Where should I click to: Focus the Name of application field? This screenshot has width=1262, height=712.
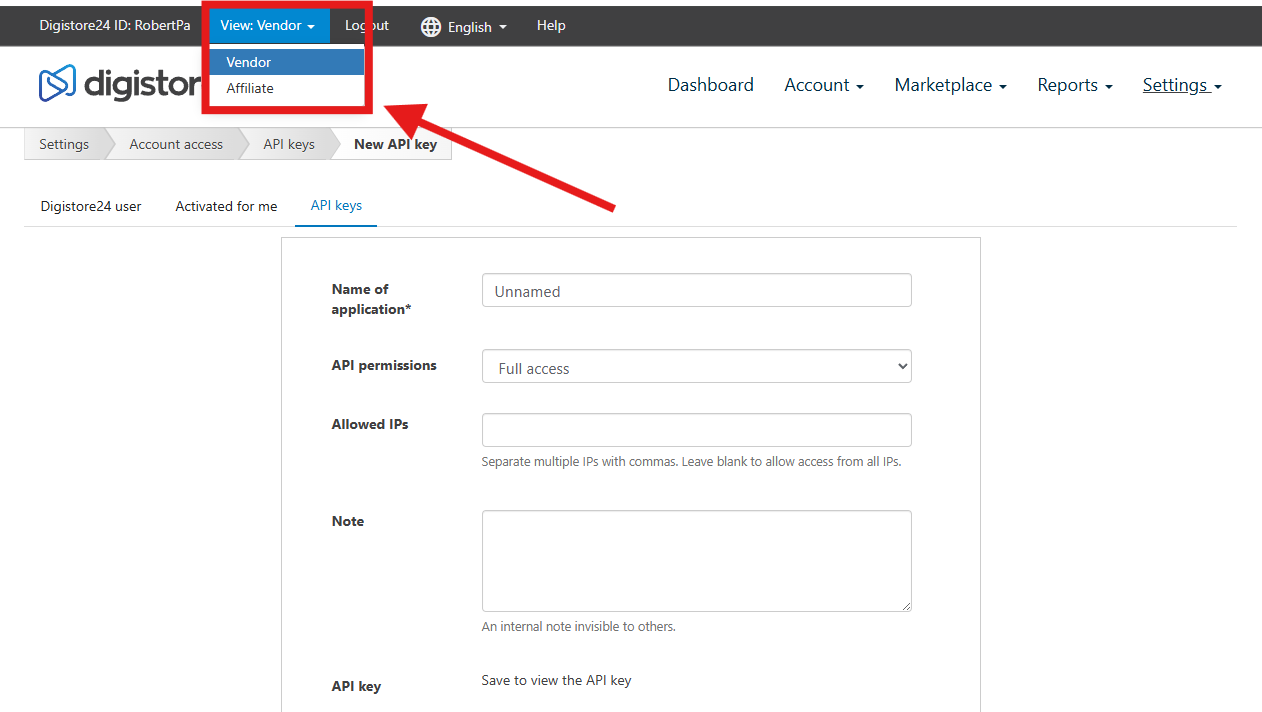(697, 290)
